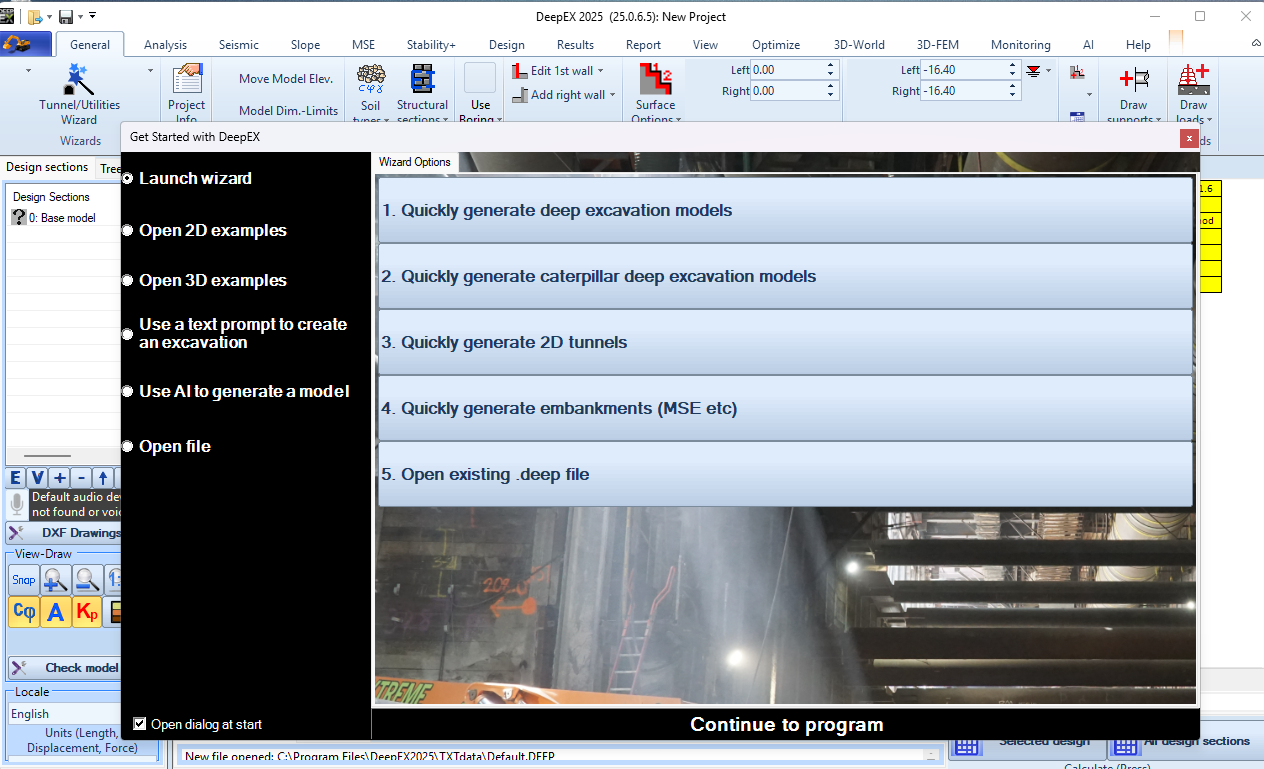The width and height of the screenshot is (1264, 769).
Task: Click the upper spinner on Left -16.40 field
Action: point(1013,66)
